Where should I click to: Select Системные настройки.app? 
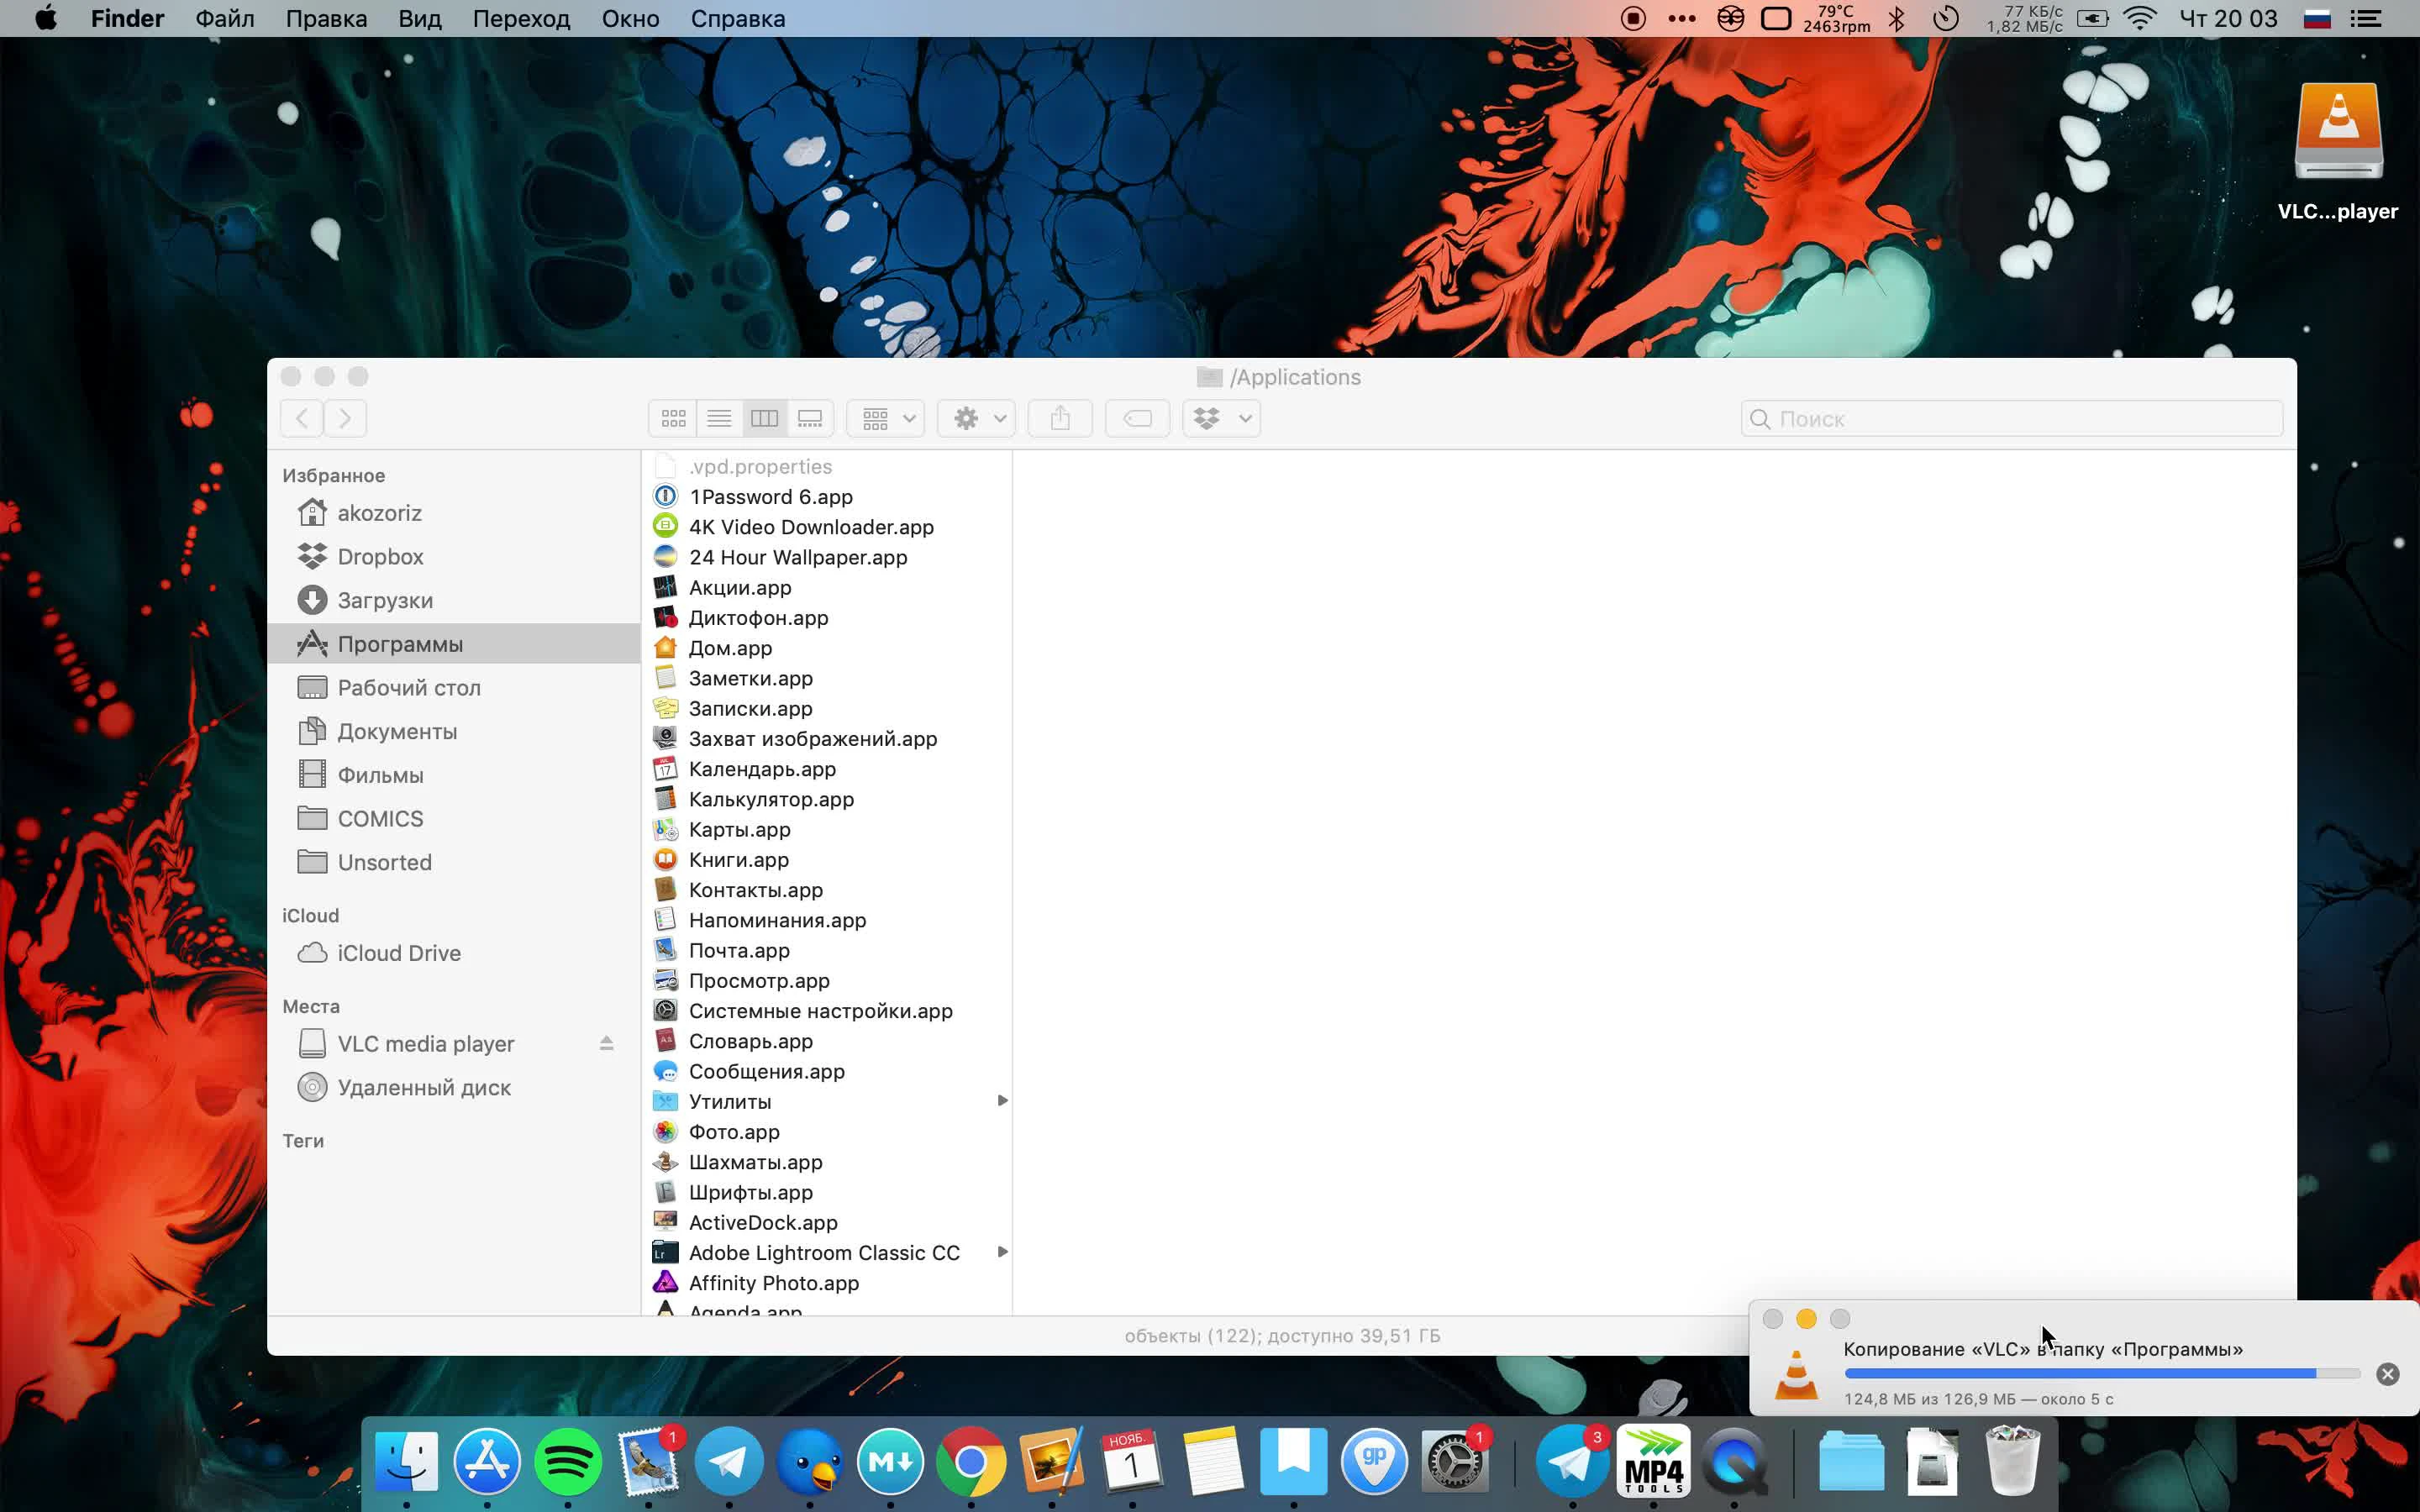tap(828, 1011)
